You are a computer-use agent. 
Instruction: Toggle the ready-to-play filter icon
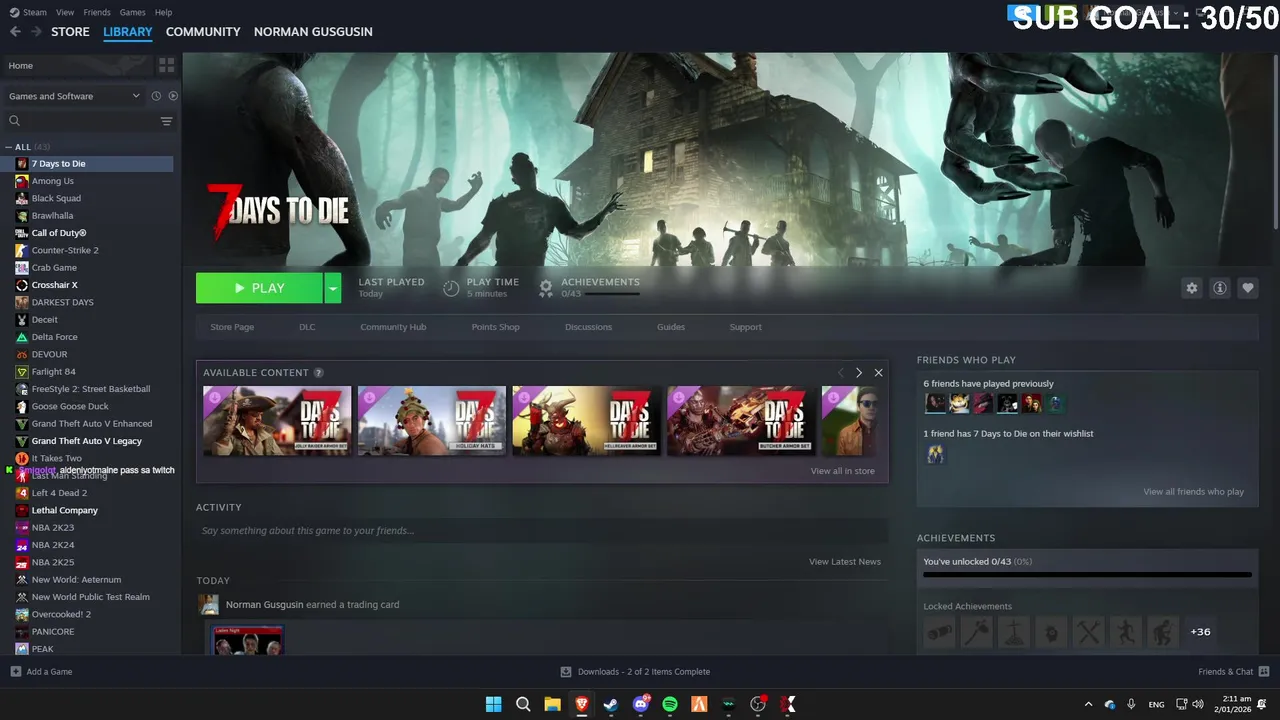click(x=173, y=96)
